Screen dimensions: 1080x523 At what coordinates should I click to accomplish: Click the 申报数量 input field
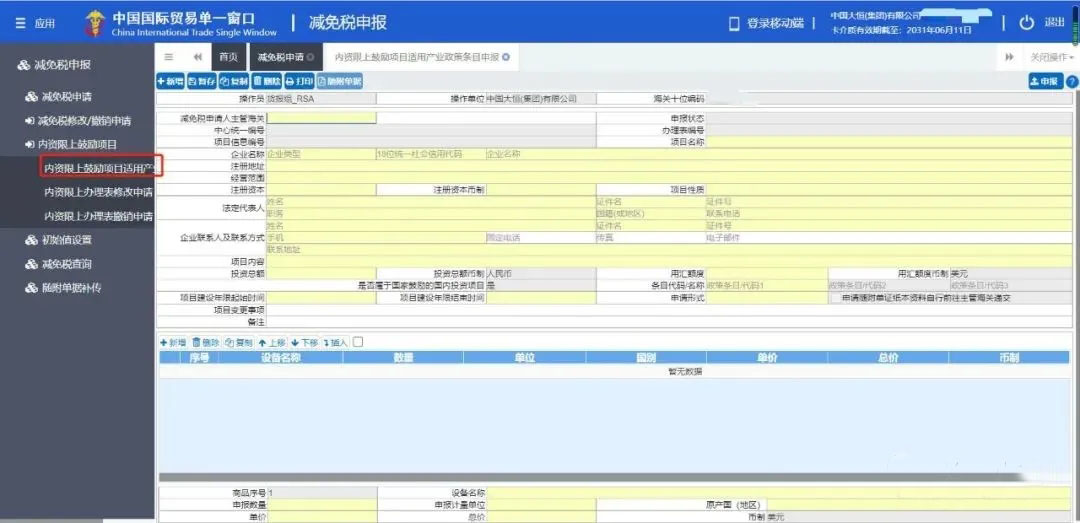(x=321, y=505)
